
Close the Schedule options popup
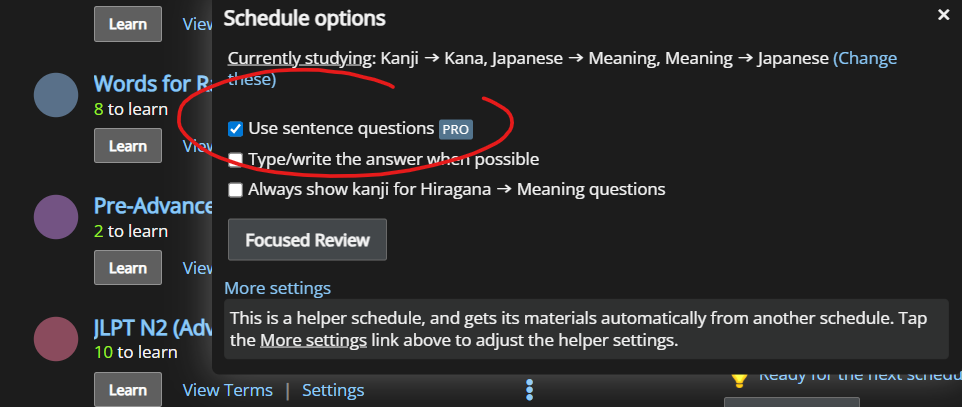[943, 15]
